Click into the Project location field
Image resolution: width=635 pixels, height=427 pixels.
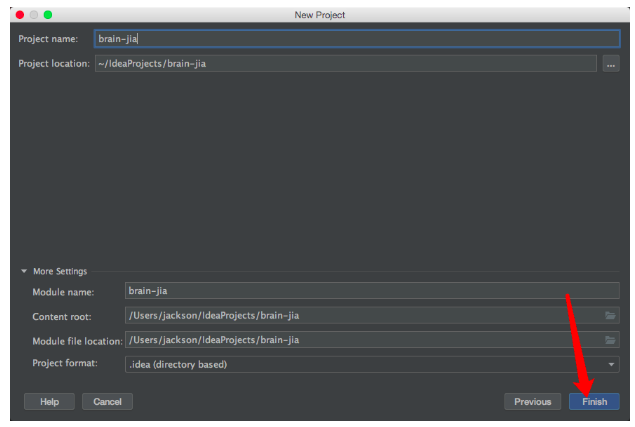coord(346,64)
